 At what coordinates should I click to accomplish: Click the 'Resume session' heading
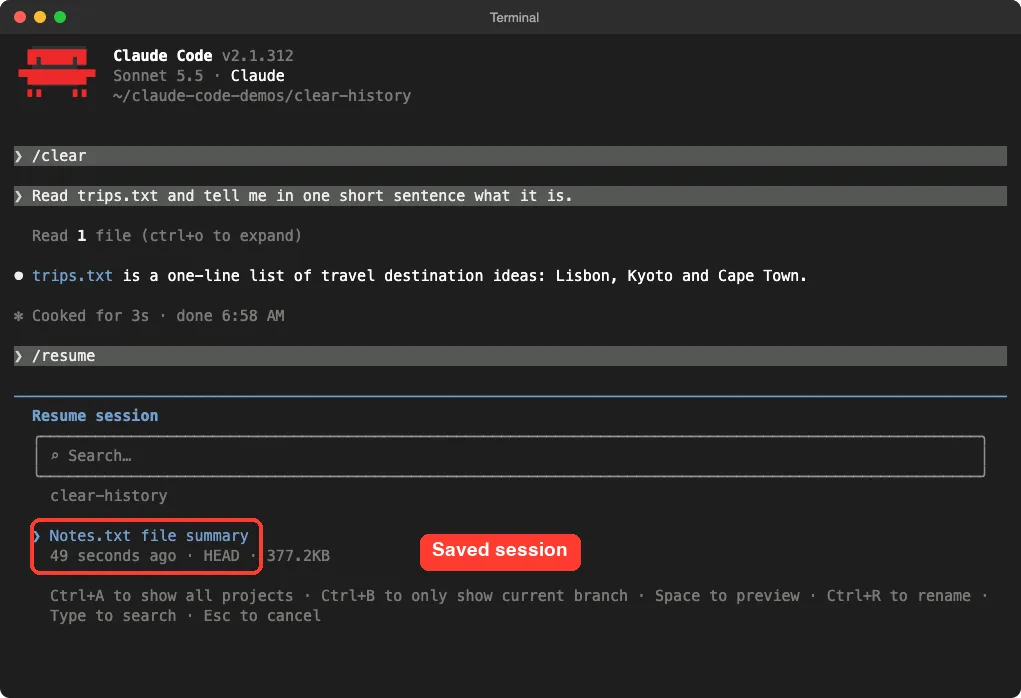(x=95, y=415)
